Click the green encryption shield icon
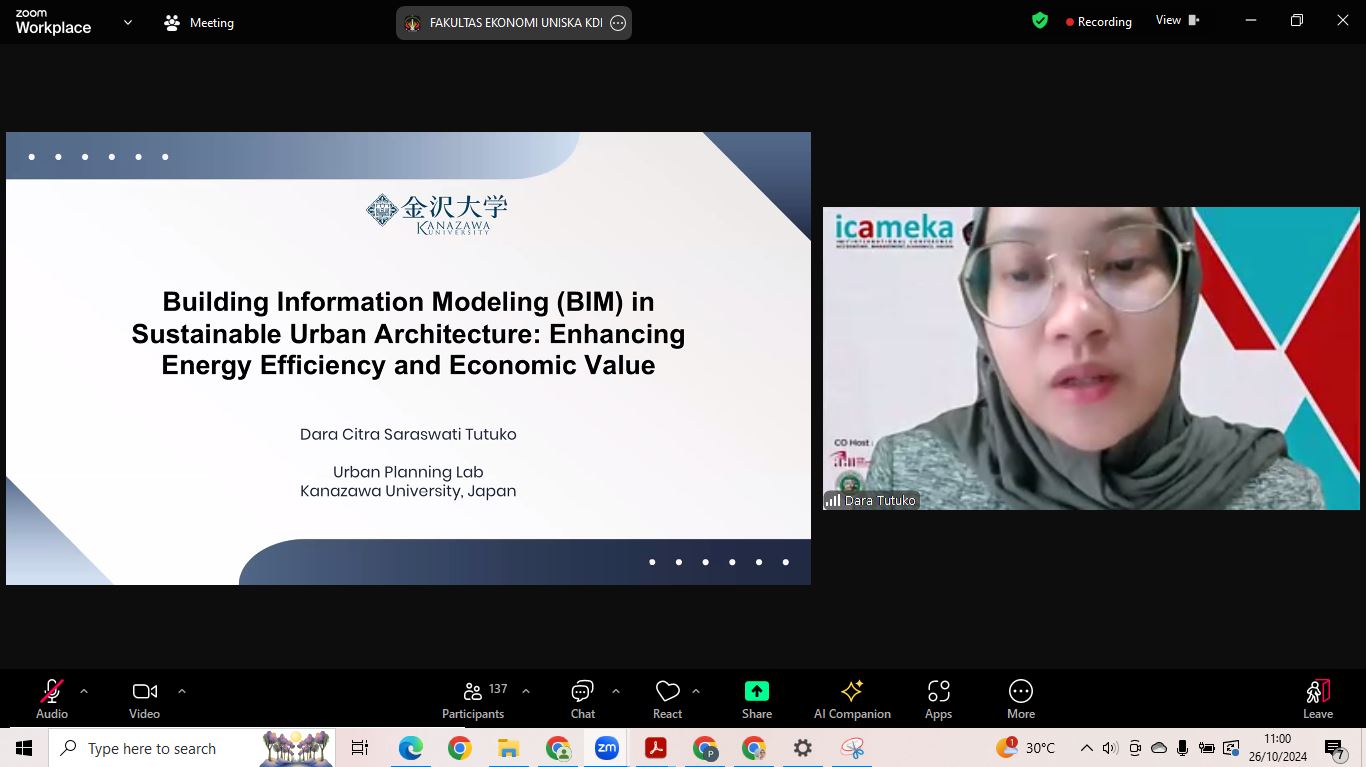 [x=1040, y=21]
